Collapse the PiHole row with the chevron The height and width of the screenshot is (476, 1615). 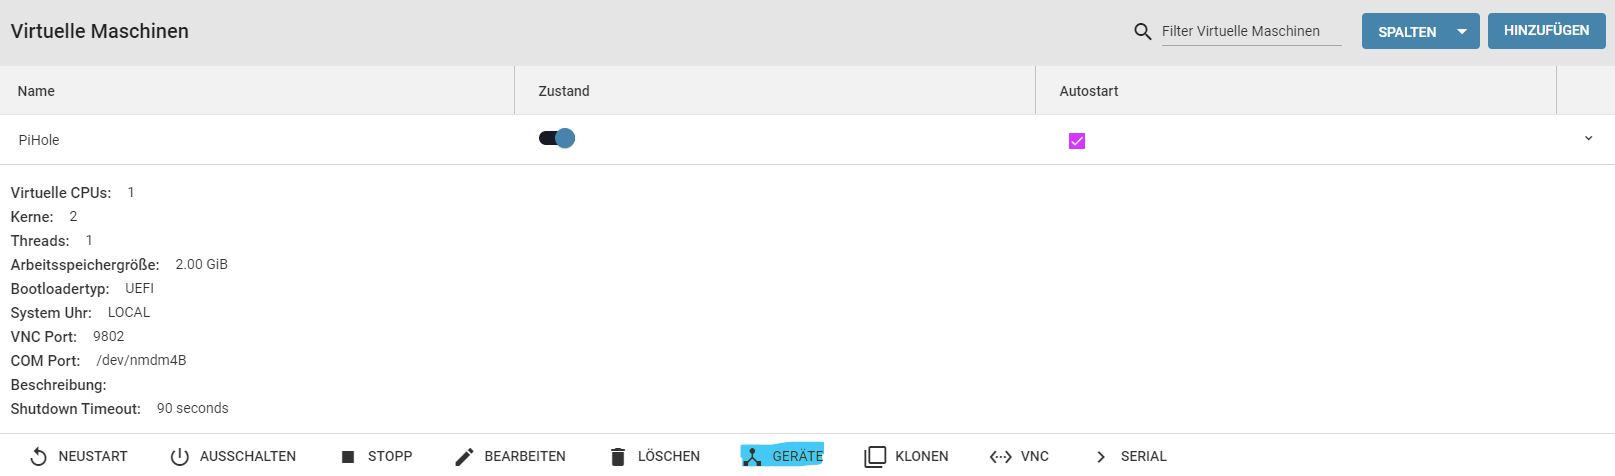[x=1588, y=139]
